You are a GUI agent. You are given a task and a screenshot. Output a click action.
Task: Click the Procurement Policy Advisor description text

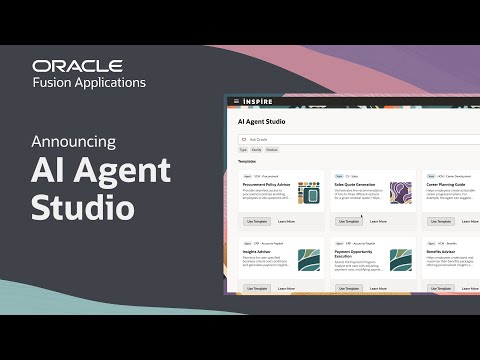click(266, 194)
